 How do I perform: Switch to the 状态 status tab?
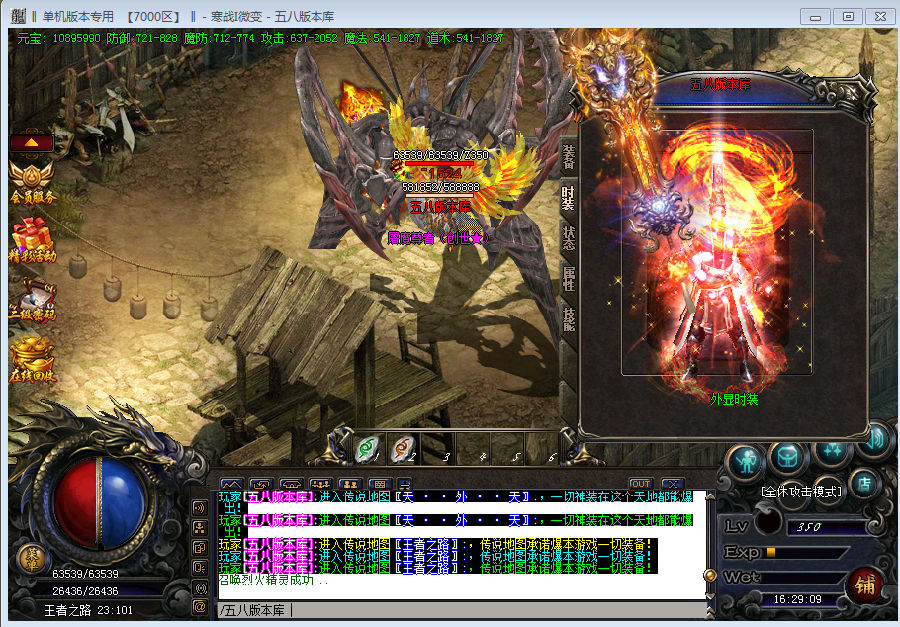pos(568,238)
